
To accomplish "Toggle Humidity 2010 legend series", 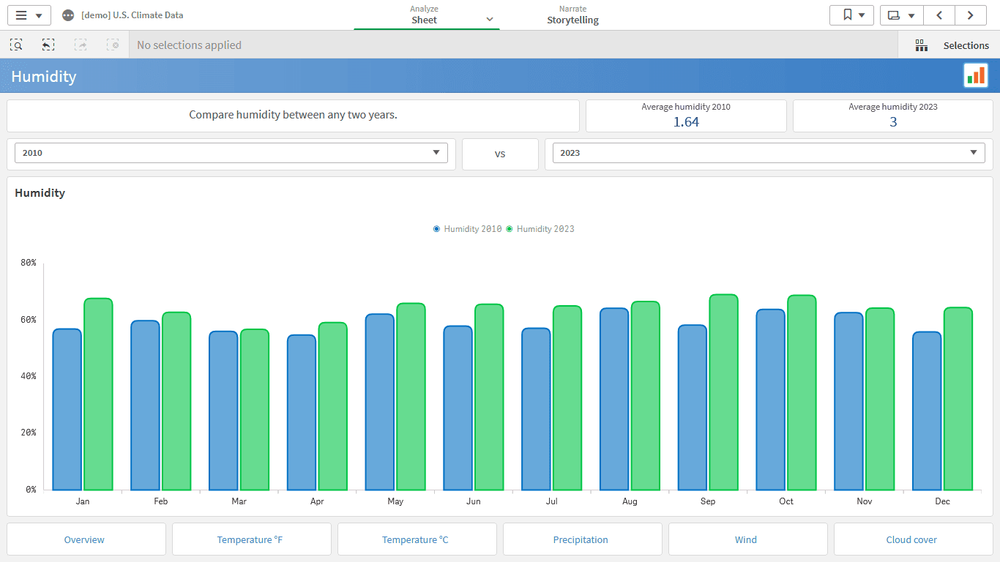I will pos(469,229).
